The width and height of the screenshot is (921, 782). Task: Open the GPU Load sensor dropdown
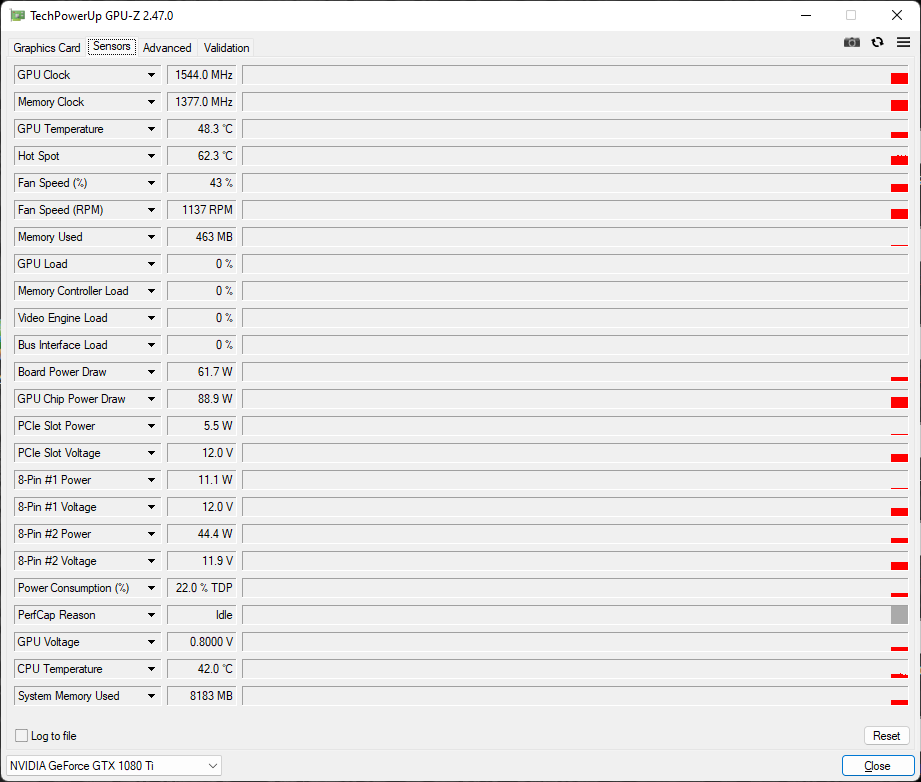[x=151, y=264]
